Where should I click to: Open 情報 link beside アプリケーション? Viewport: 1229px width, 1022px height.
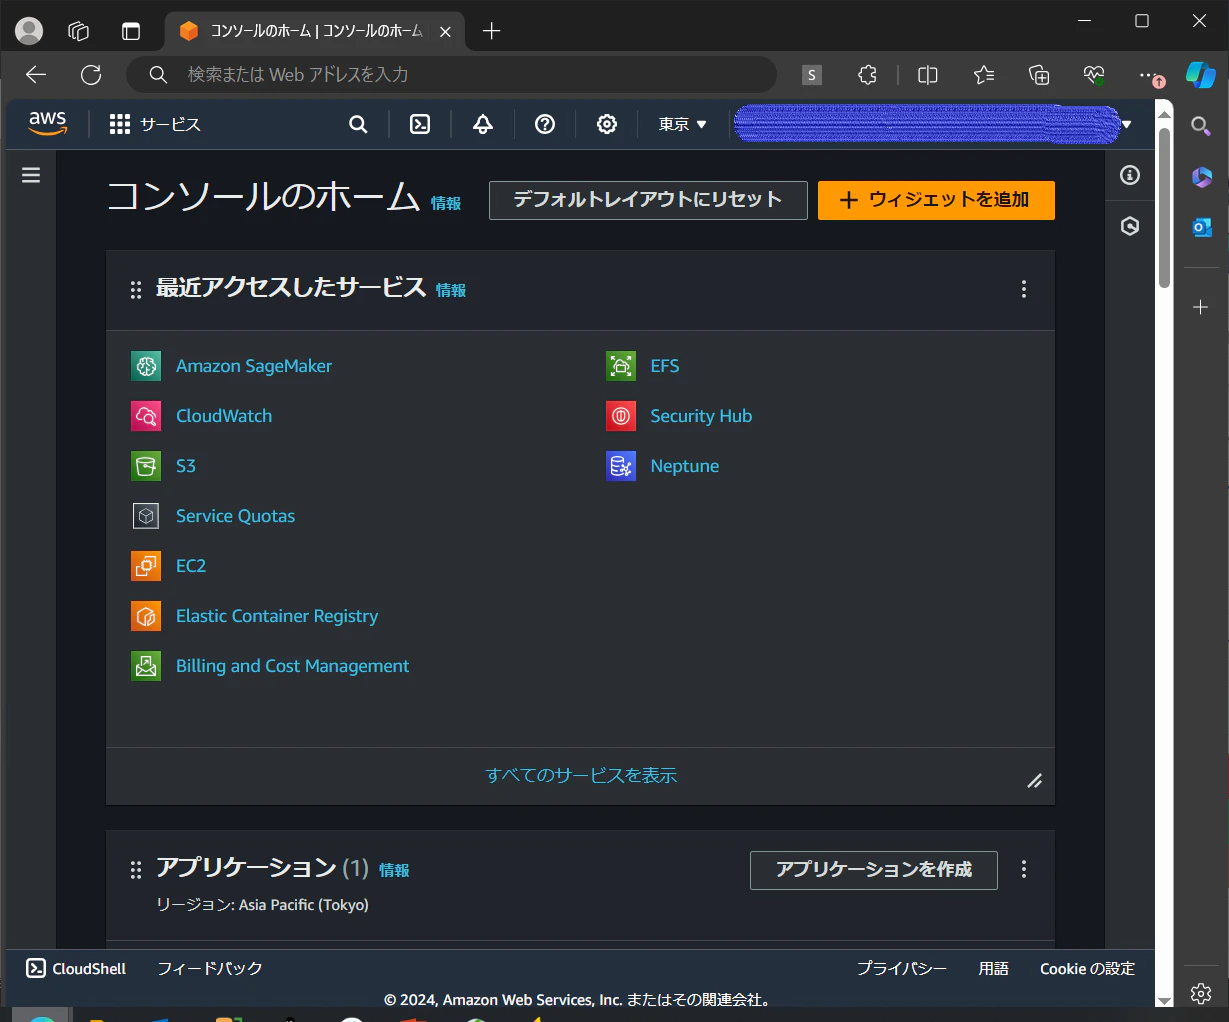pyautogui.click(x=394, y=870)
